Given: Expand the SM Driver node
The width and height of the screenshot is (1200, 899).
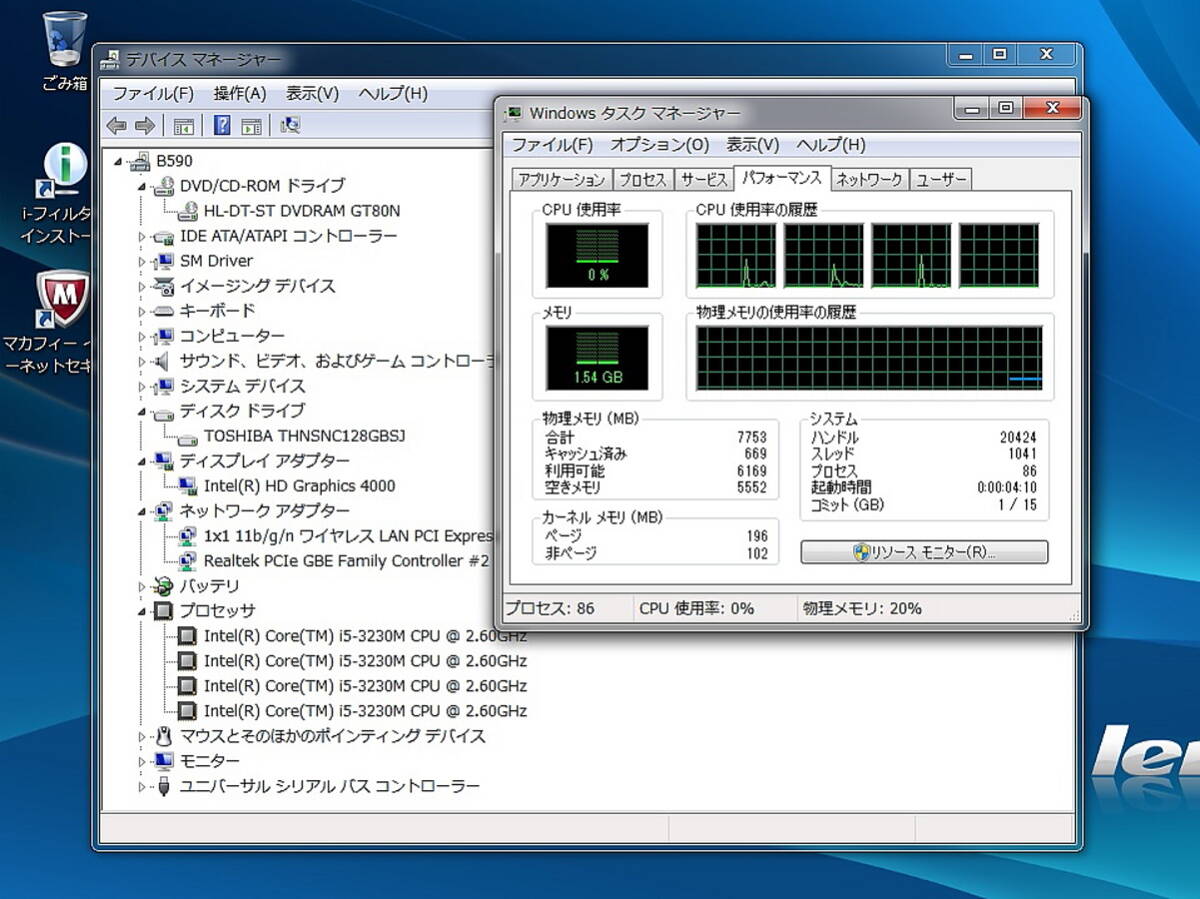Looking at the screenshot, I should [x=142, y=261].
